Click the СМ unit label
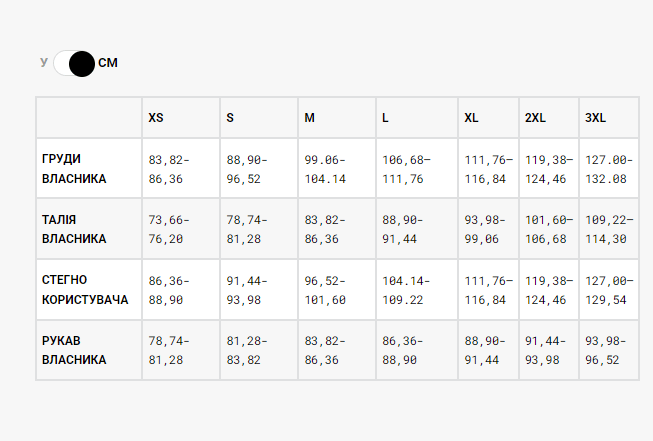This screenshot has height=441, width=653. point(108,63)
